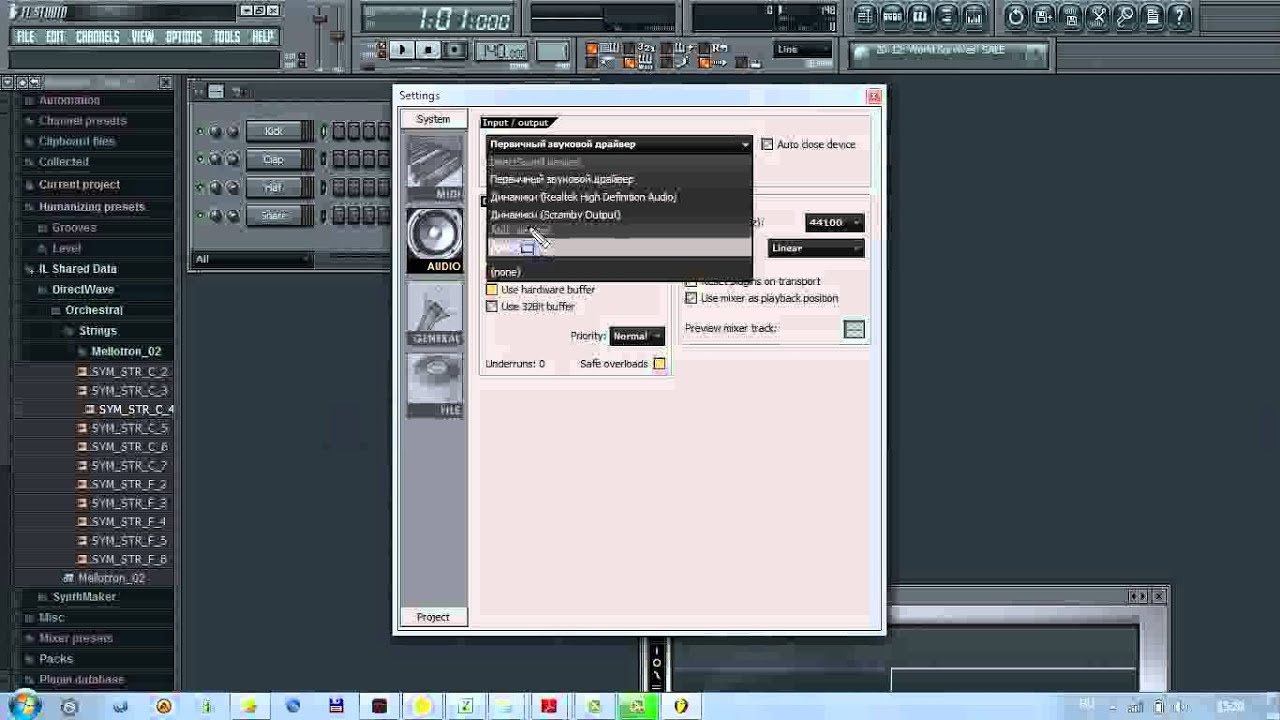Open the mixer view icon in toolbar
This screenshot has width=1280, height=720.
click(x=973, y=16)
